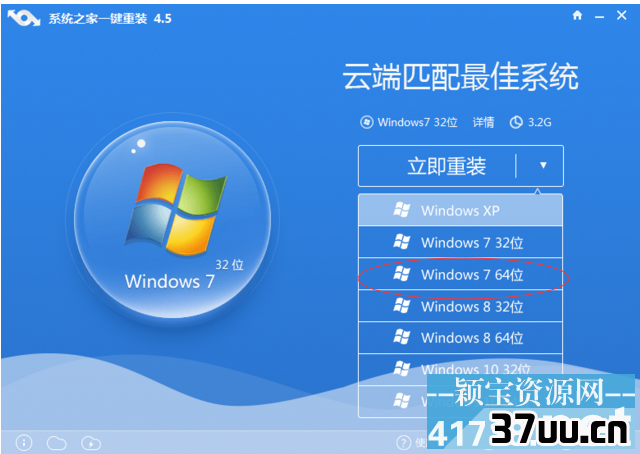
Task: Click Windows flag icon on Windows 7 64位 row
Action: (x=401, y=274)
